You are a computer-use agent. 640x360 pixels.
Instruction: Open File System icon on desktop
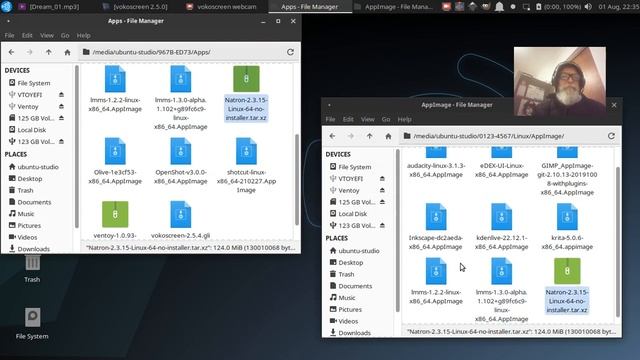click(x=32, y=324)
